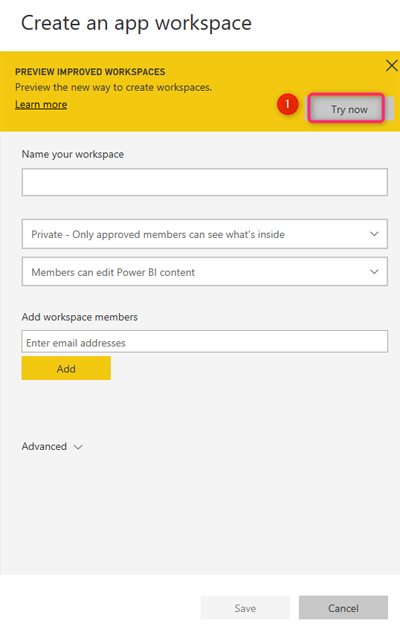Click the Preview the new way to create workspaces text
Viewport: 400px width, 638px height.
114,87
